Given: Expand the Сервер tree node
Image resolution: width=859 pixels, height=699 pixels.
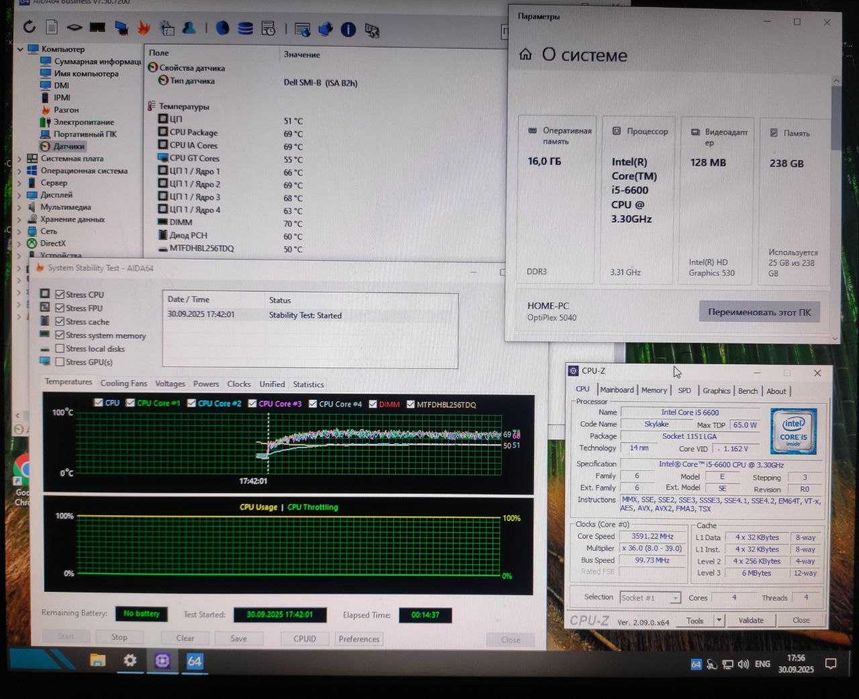Looking at the screenshot, I should [x=20, y=182].
